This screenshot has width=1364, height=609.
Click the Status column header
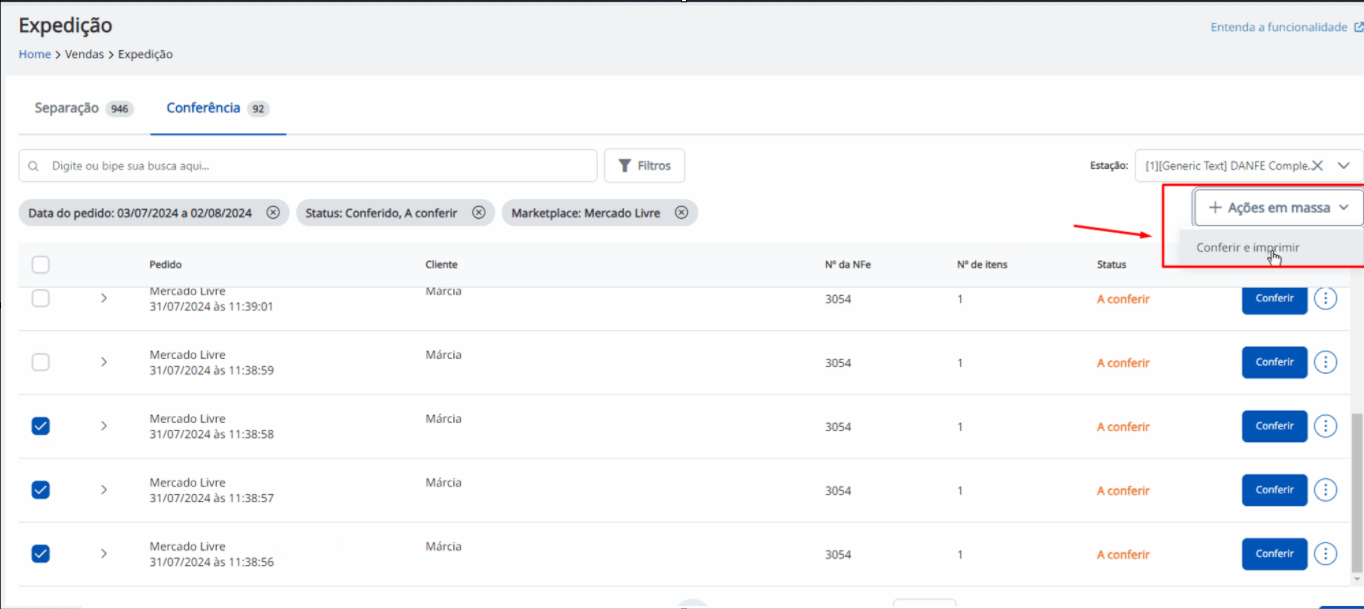(x=1111, y=265)
